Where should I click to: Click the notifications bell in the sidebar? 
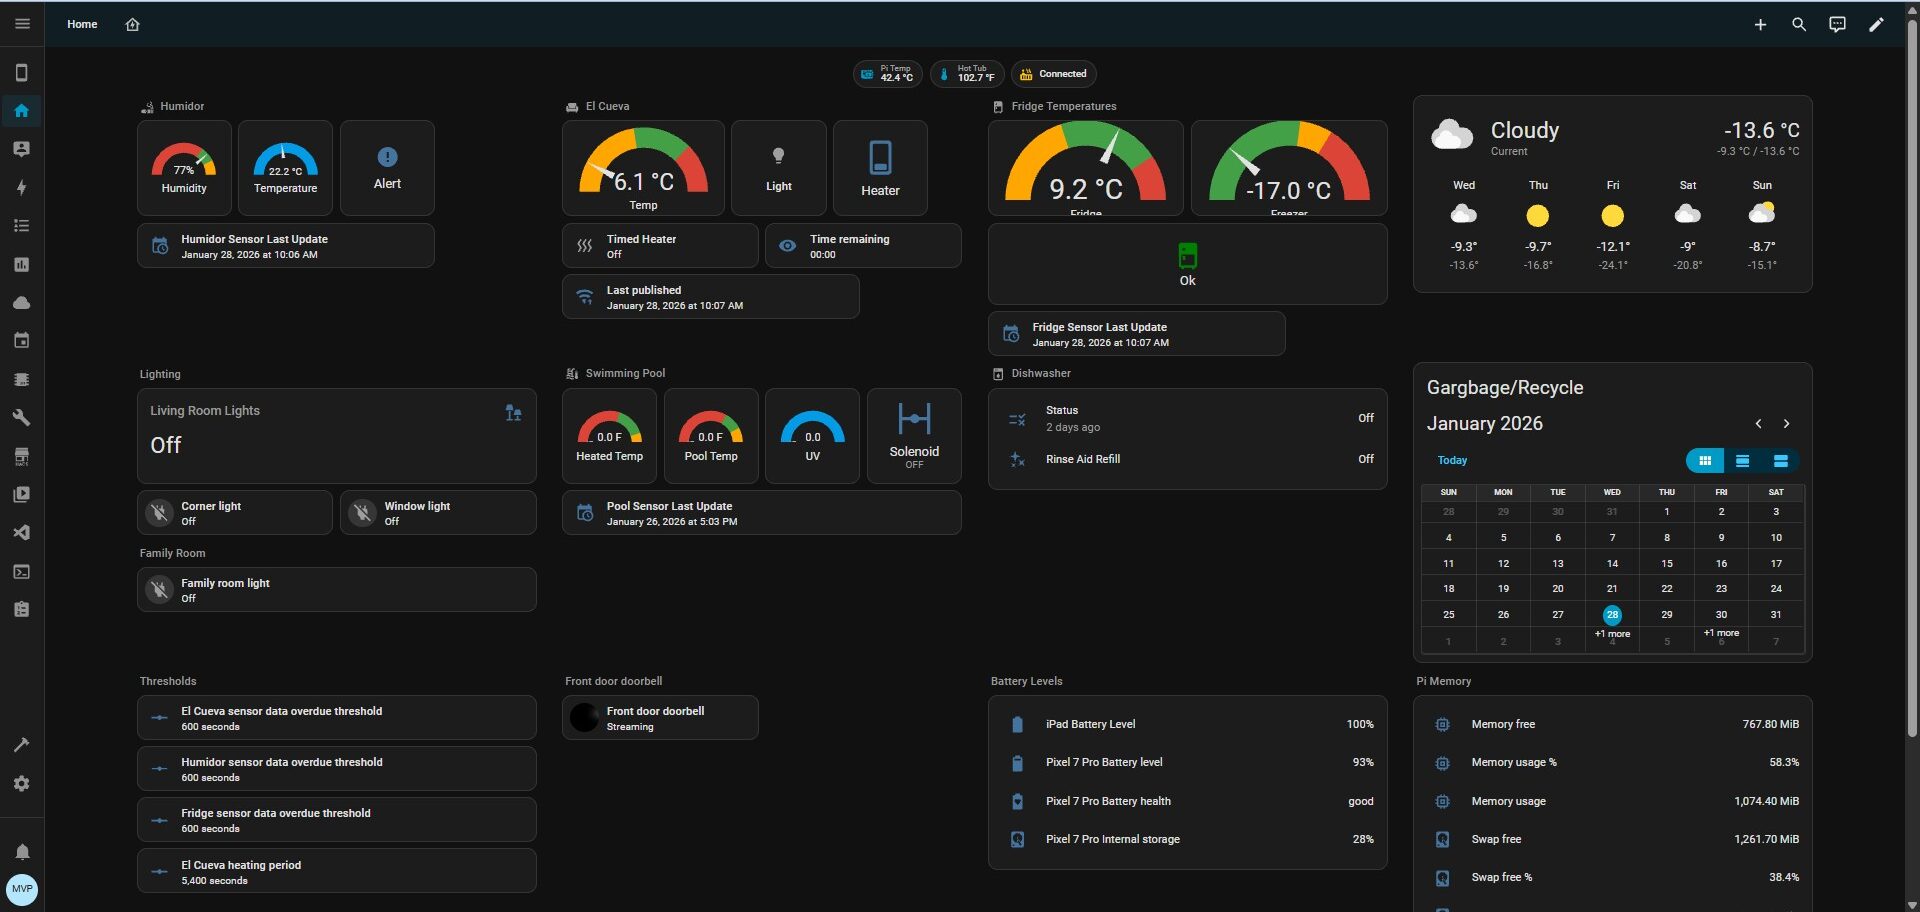tap(21, 852)
